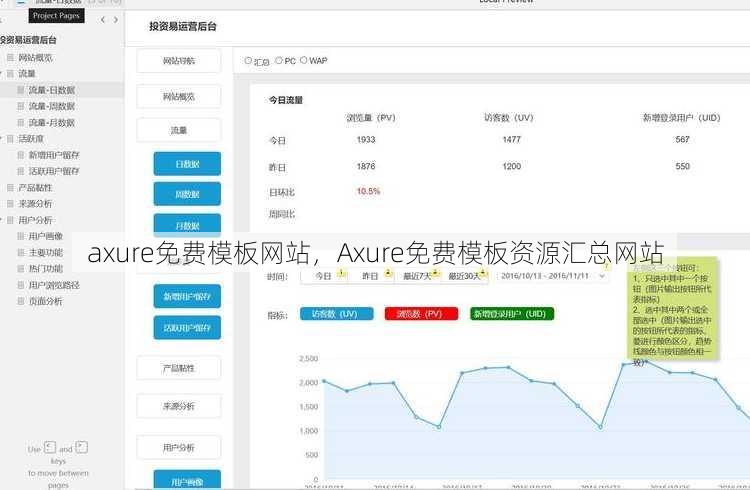Viewport: 750px width, 490px height.
Task: Click the 10.5% day-over-day value
Action: (368, 191)
